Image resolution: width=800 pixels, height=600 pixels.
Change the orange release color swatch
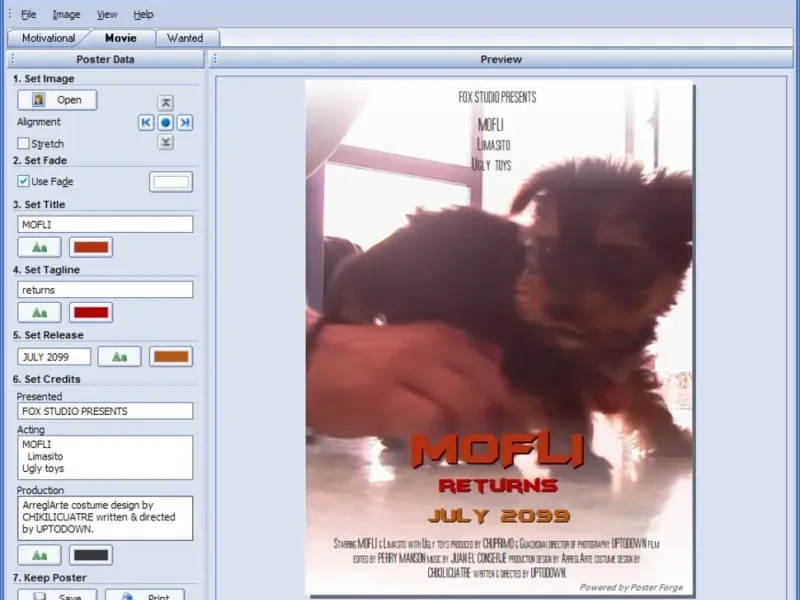(x=171, y=357)
